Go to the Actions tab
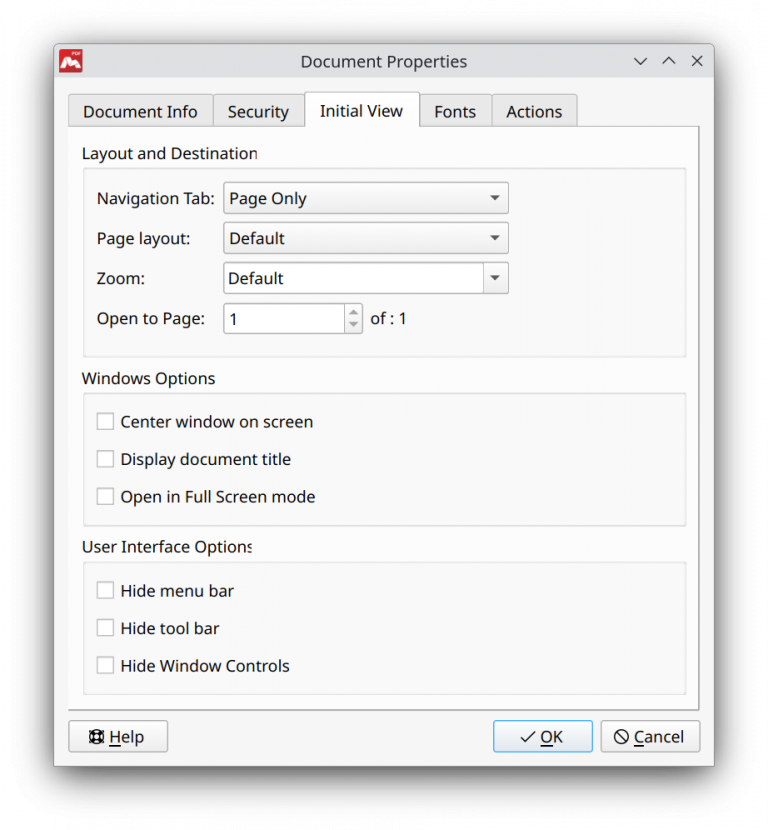The height and width of the screenshot is (830, 768). pyautogui.click(x=534, y=111)
